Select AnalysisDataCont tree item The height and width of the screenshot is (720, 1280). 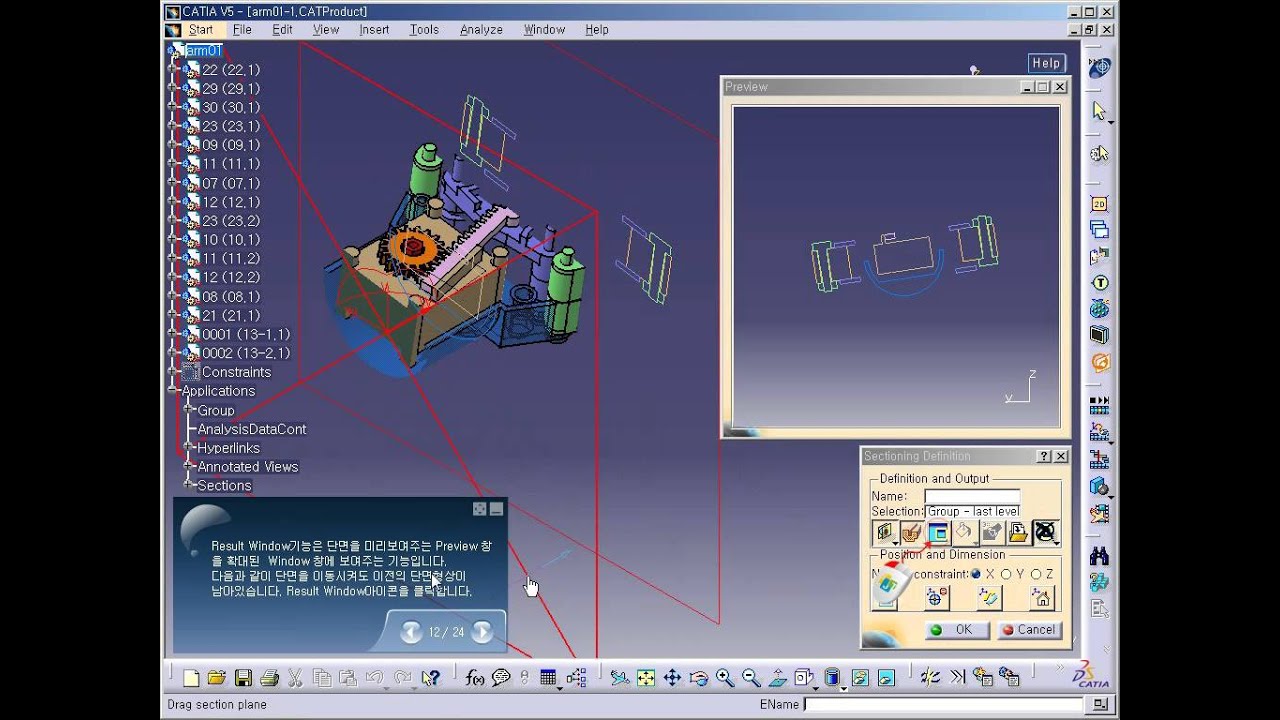252,429
